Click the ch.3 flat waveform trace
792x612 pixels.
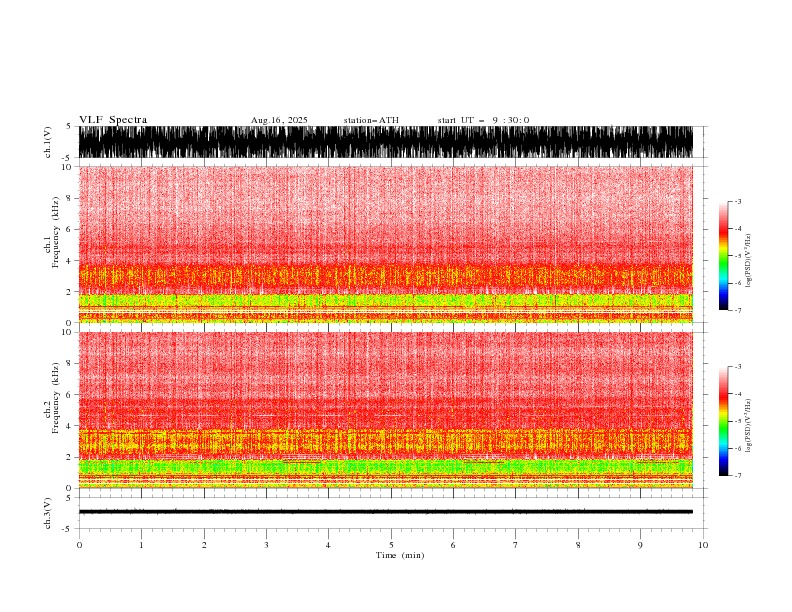coord(386,512)
